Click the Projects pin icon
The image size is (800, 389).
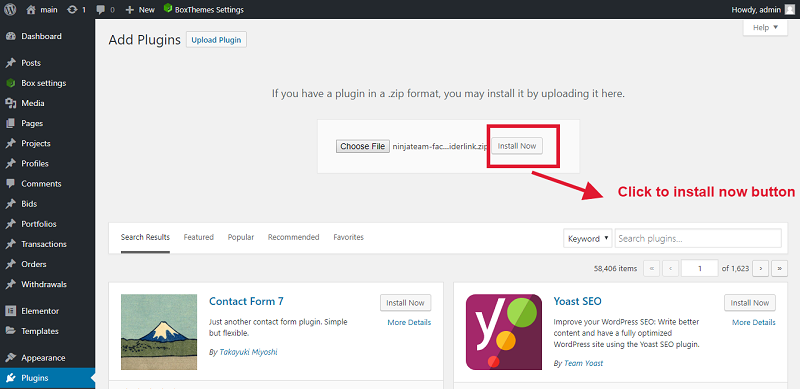[10, 143]
